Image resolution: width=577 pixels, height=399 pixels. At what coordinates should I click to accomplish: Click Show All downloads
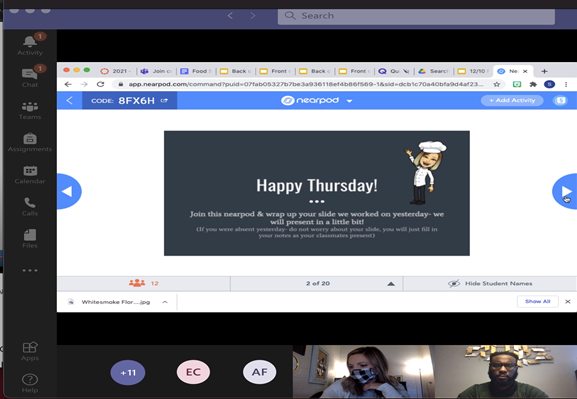tap(537, 301)
